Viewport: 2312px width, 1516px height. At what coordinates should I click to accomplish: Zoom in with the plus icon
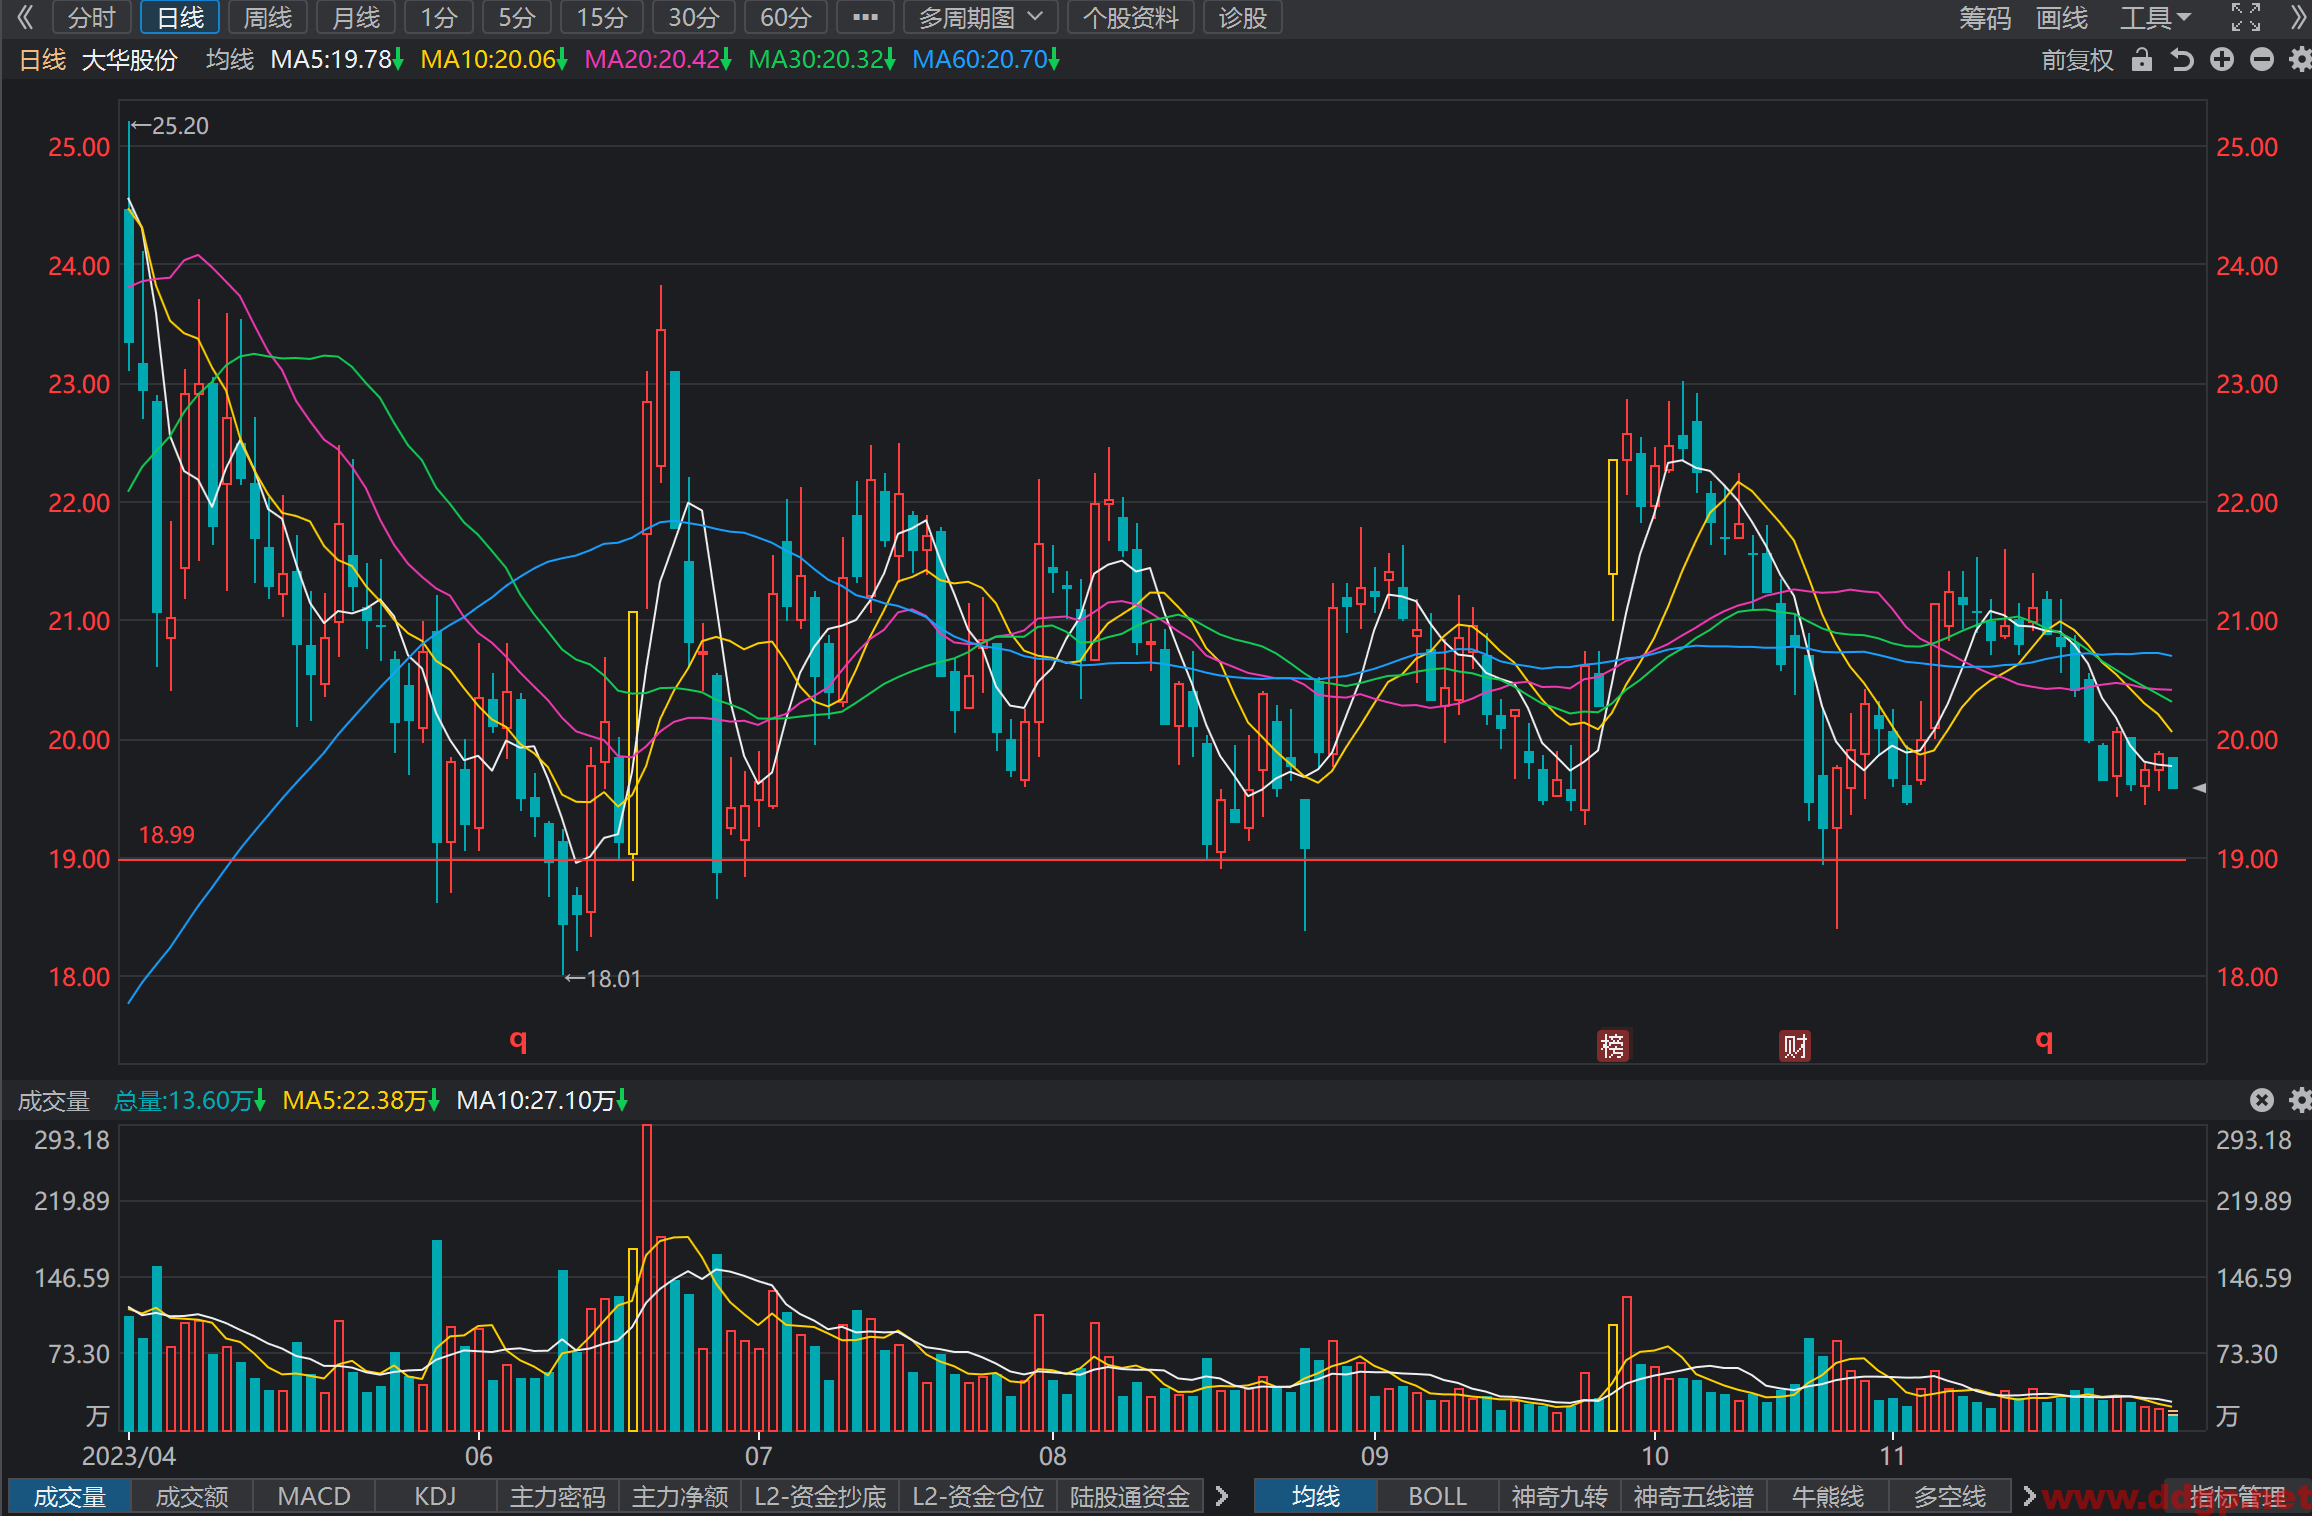pos(2222,60)
